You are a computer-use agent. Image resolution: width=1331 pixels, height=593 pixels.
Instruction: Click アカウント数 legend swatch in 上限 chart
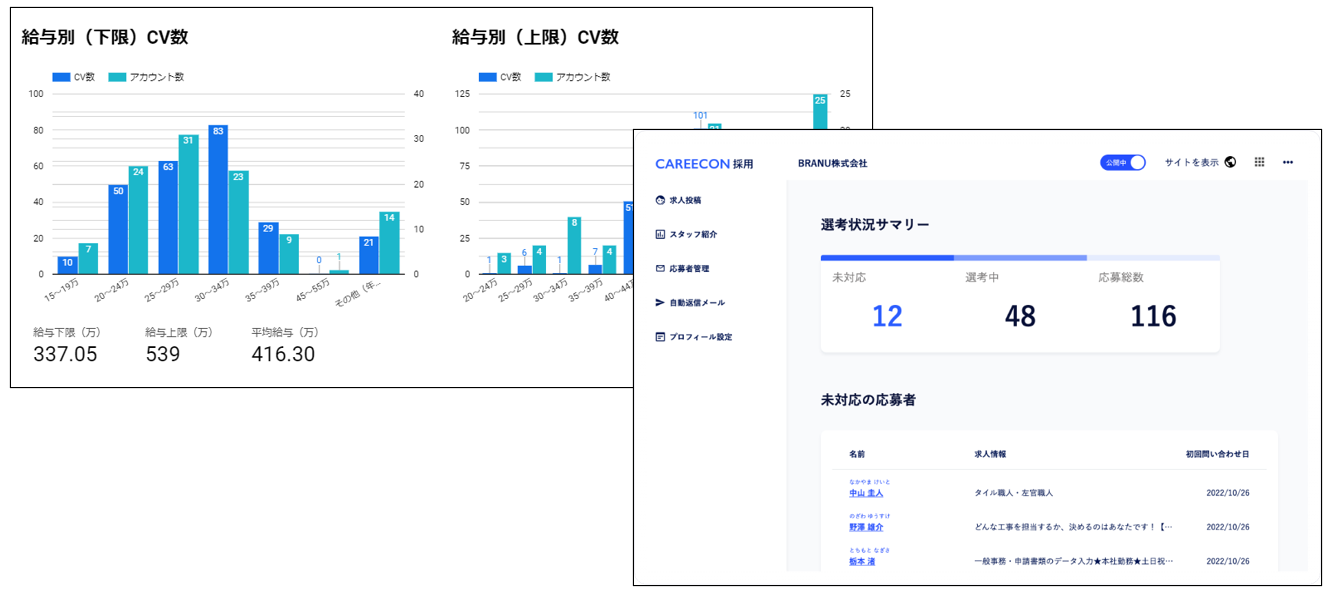tap(543, 77)
